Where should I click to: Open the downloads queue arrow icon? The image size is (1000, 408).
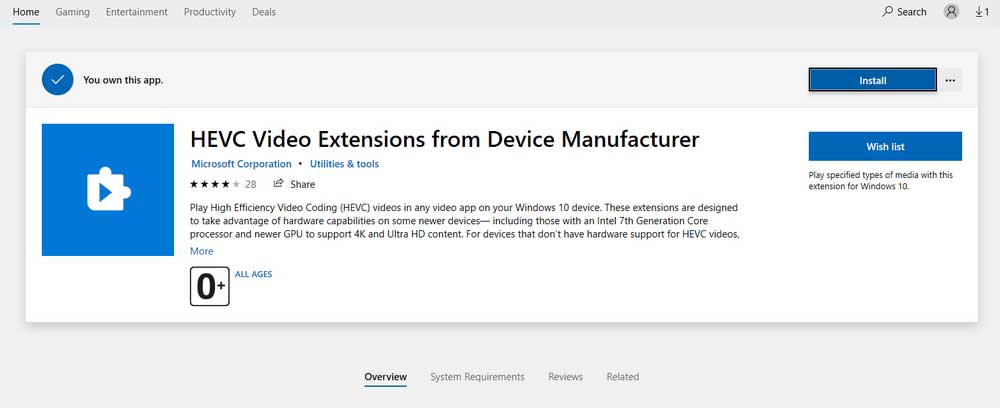982,11
